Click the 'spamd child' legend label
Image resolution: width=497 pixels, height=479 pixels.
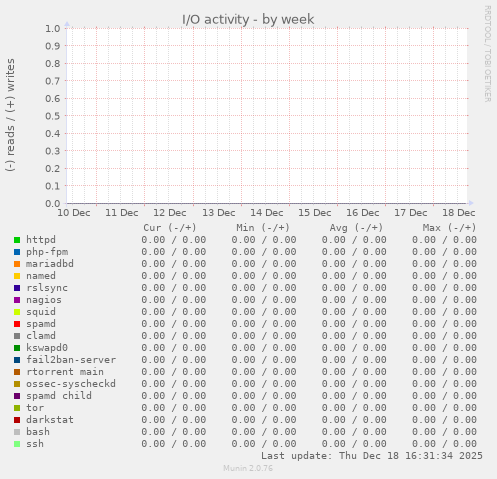coord(59,396)
